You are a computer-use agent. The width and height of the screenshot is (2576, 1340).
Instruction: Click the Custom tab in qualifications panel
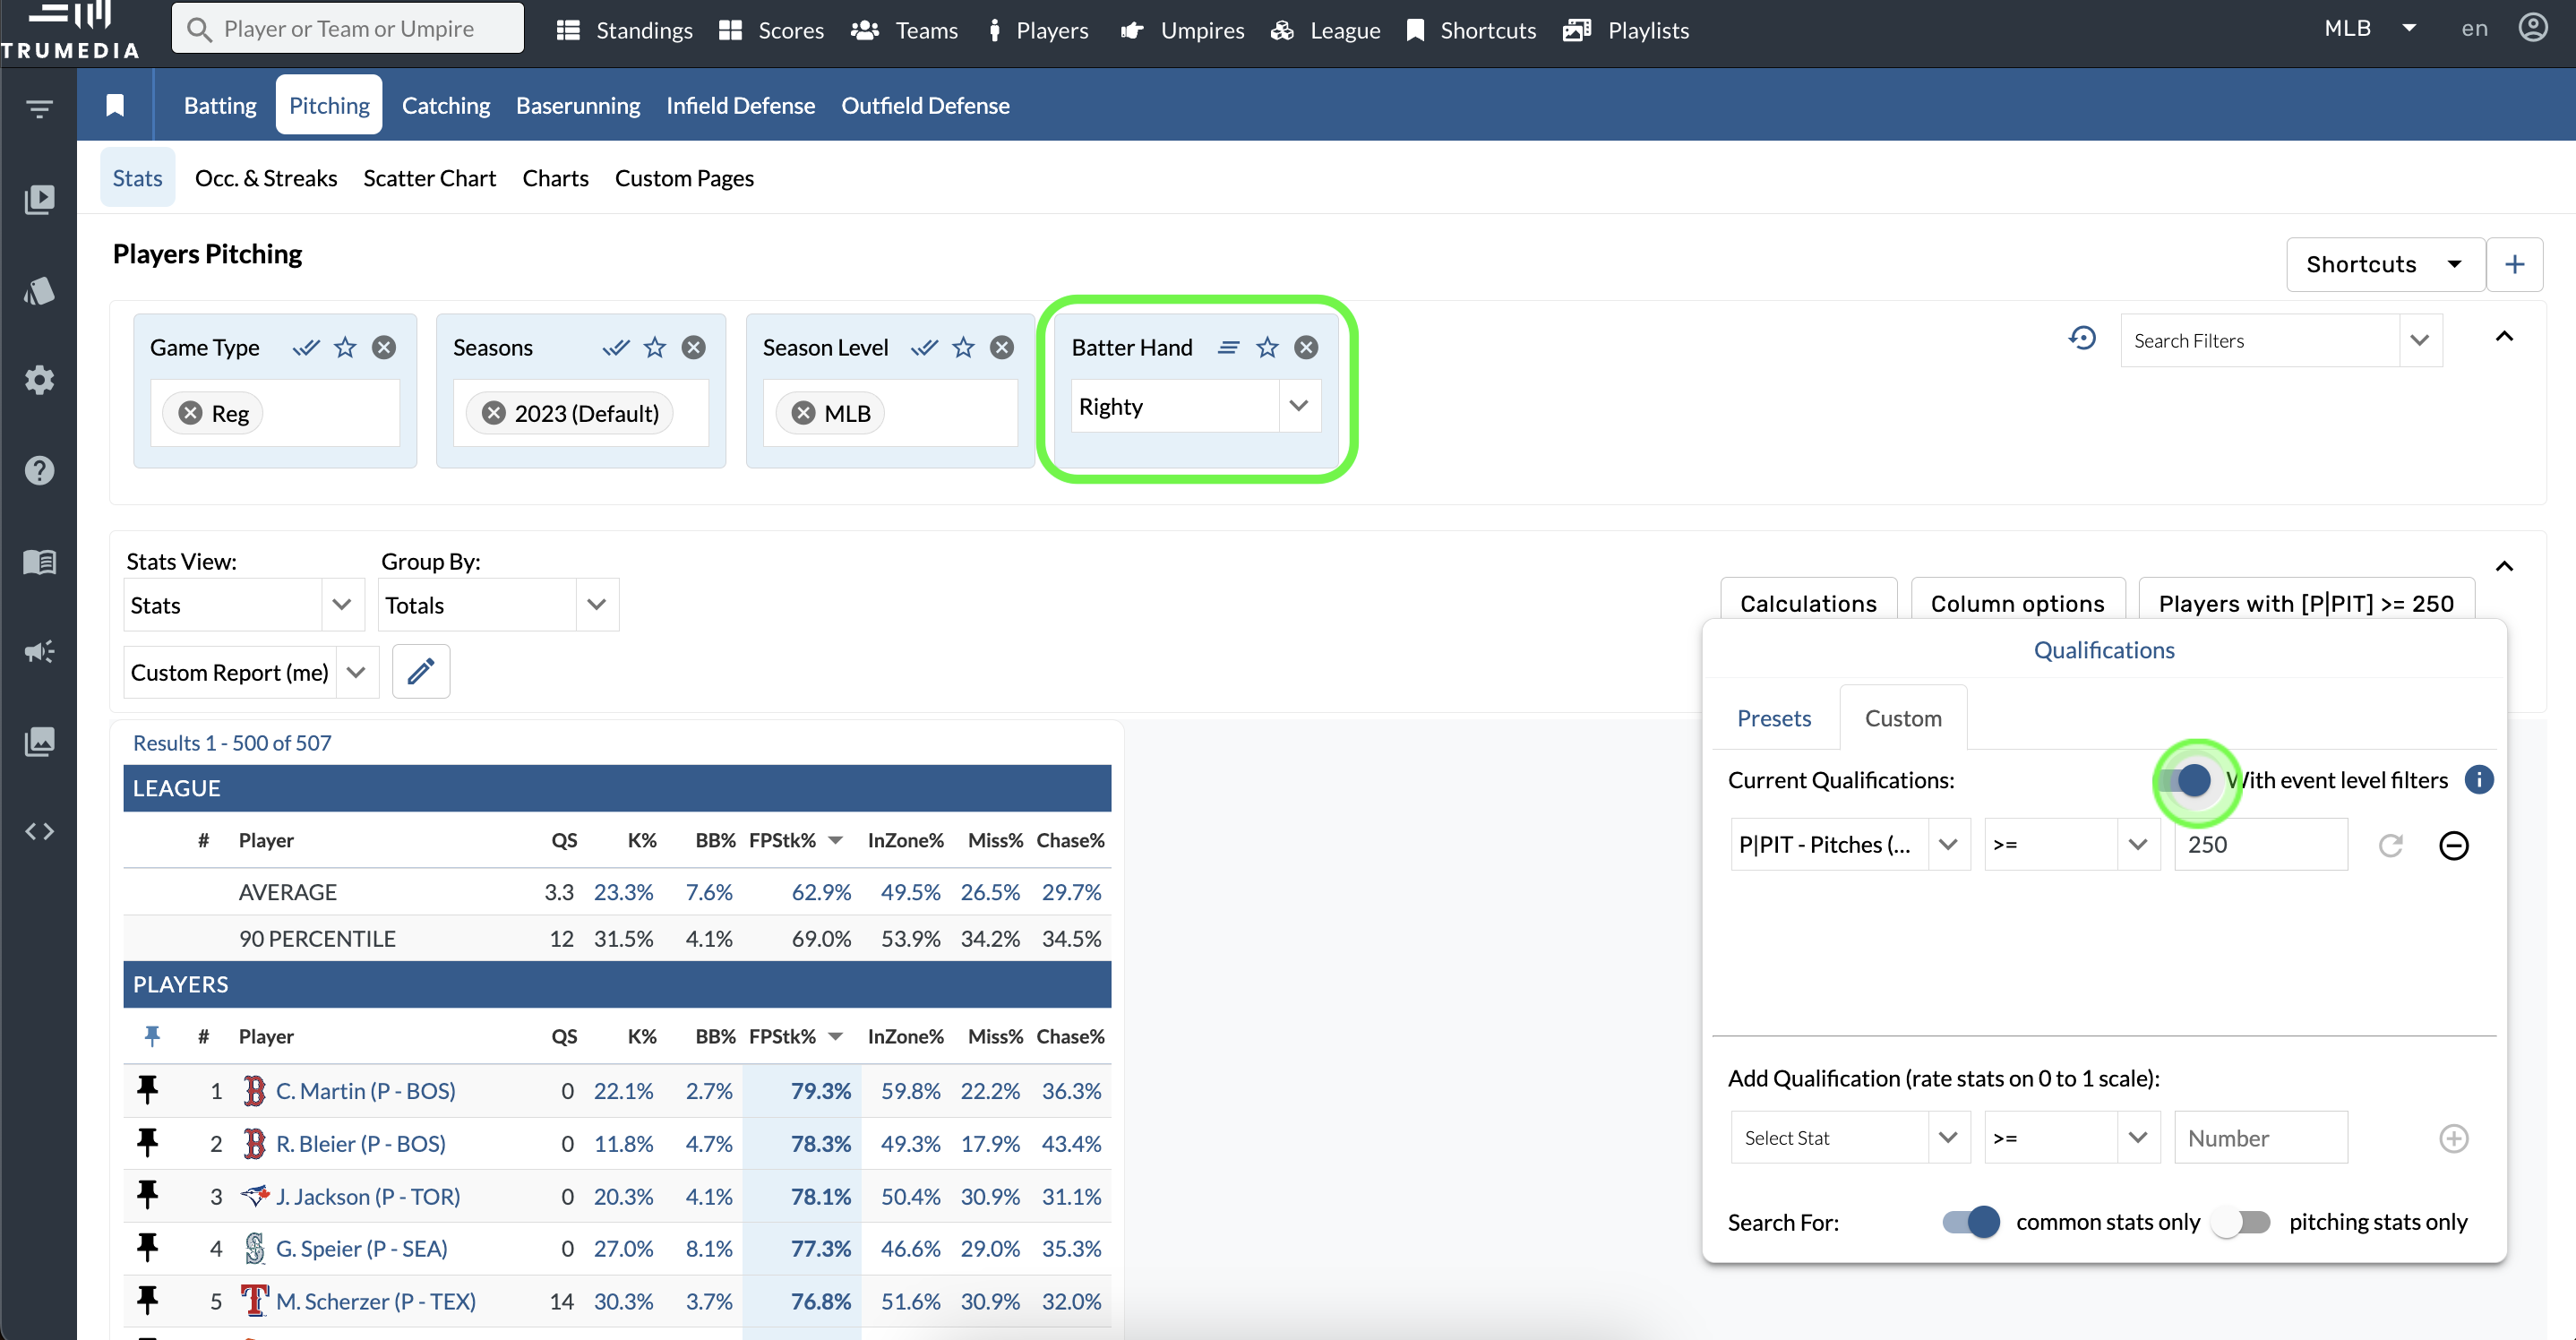1903,716
